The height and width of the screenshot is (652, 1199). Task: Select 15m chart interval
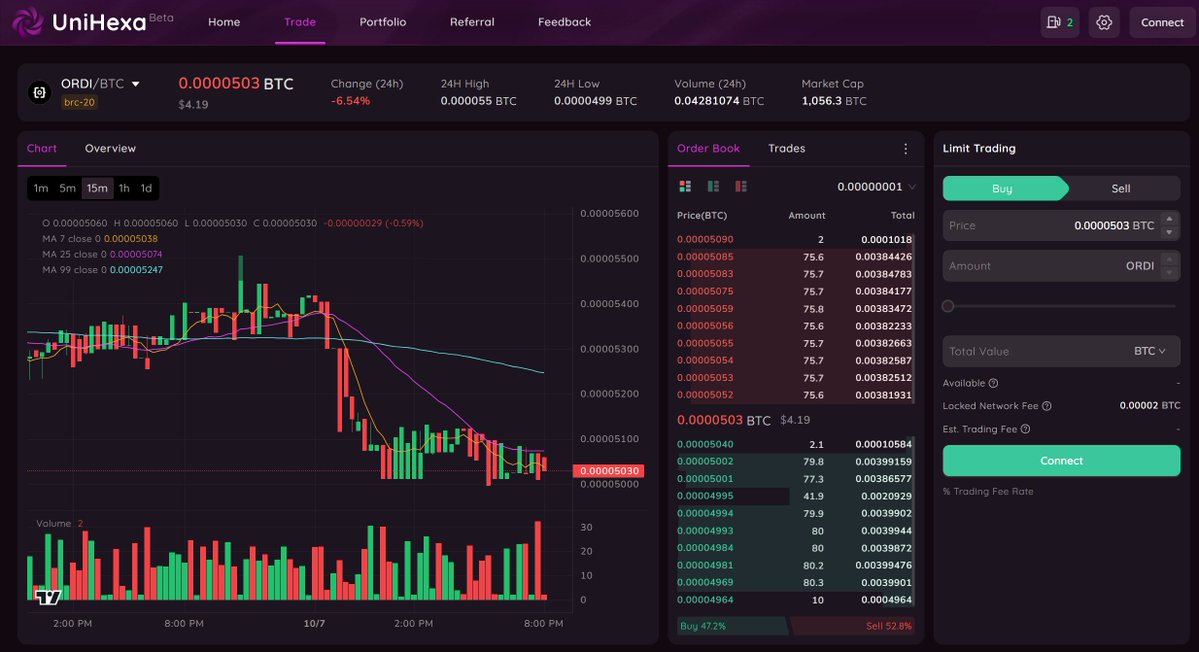click(97, 188)
